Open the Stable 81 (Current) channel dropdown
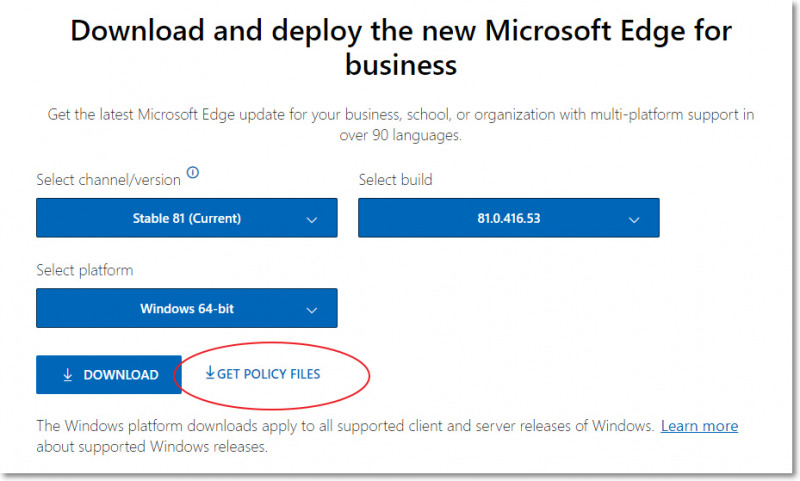The height and width of the screenshot is (481, 800). pyautogui.click(x=187, y=218)
